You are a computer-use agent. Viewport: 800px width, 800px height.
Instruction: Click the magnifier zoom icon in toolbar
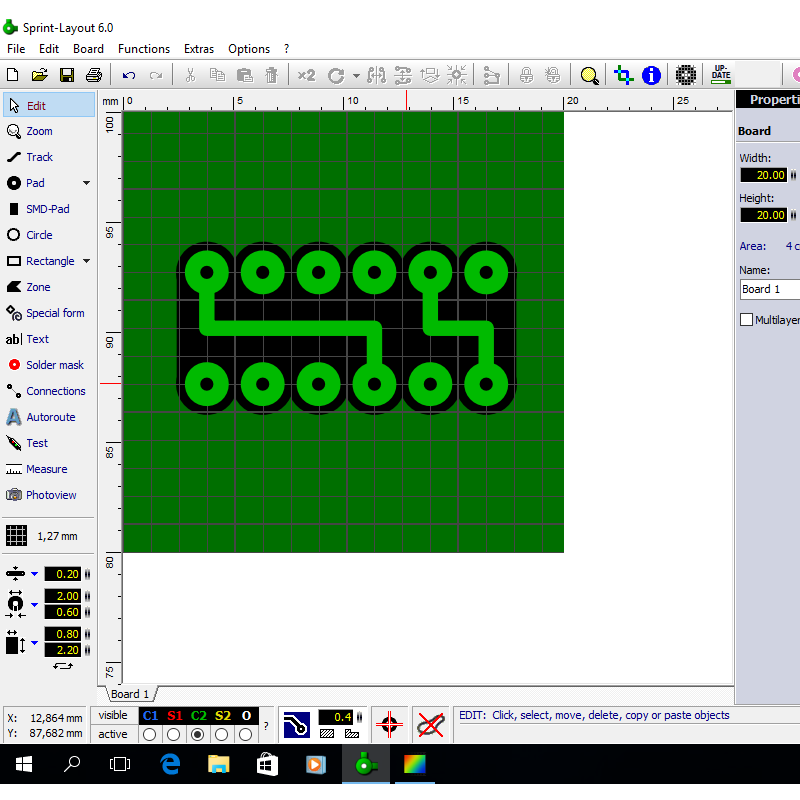(x=589, y=75)
